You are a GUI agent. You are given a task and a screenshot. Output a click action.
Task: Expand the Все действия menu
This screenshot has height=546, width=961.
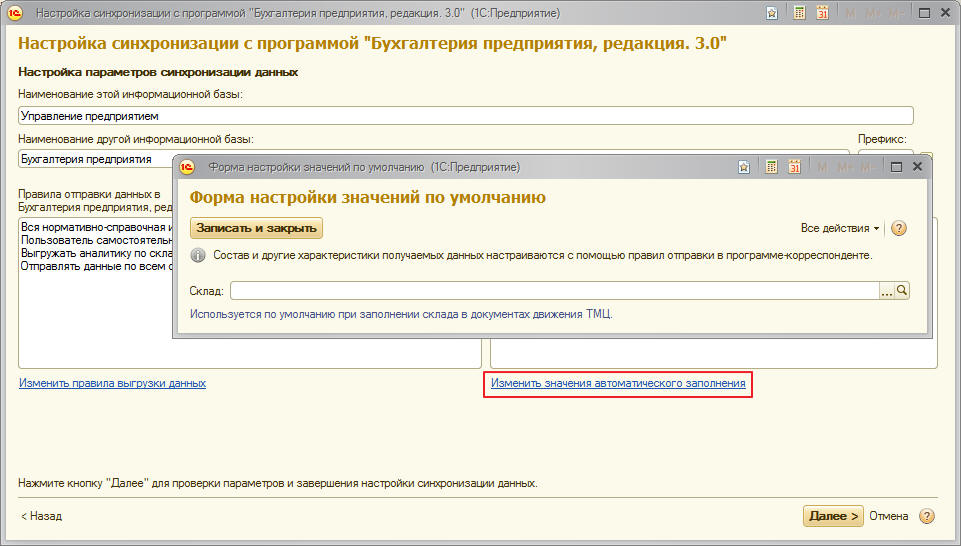pos(840,228)
